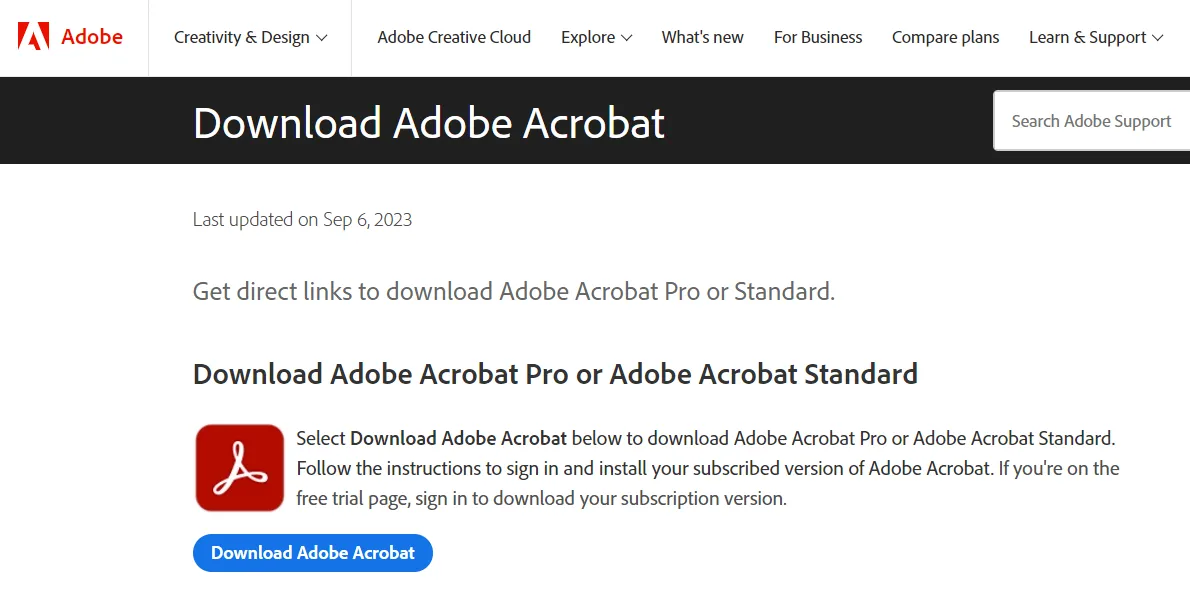Open the Explore dropdown menu

click(596, 37)
